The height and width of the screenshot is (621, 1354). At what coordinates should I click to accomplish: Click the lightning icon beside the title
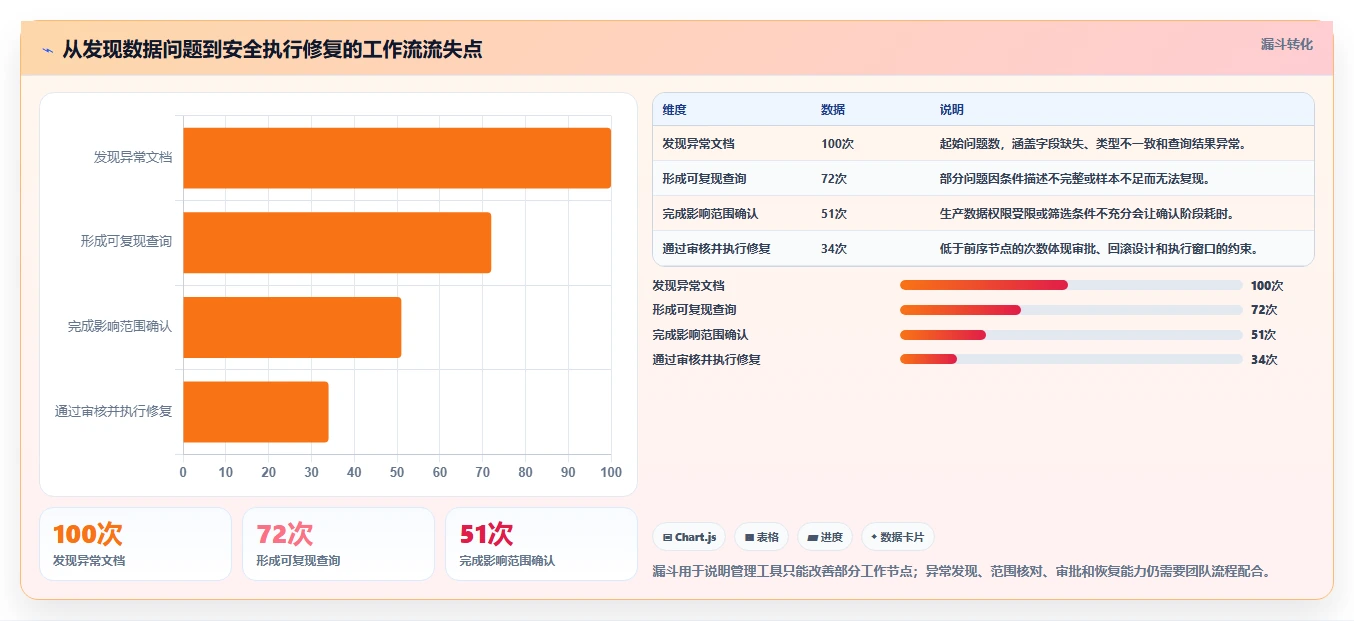click(x=47, y=50)
